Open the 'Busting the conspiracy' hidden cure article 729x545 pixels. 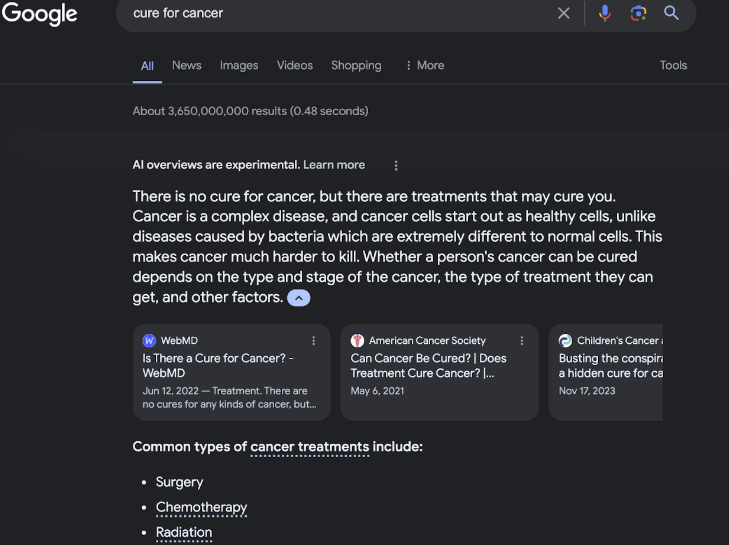click(610, 366)
